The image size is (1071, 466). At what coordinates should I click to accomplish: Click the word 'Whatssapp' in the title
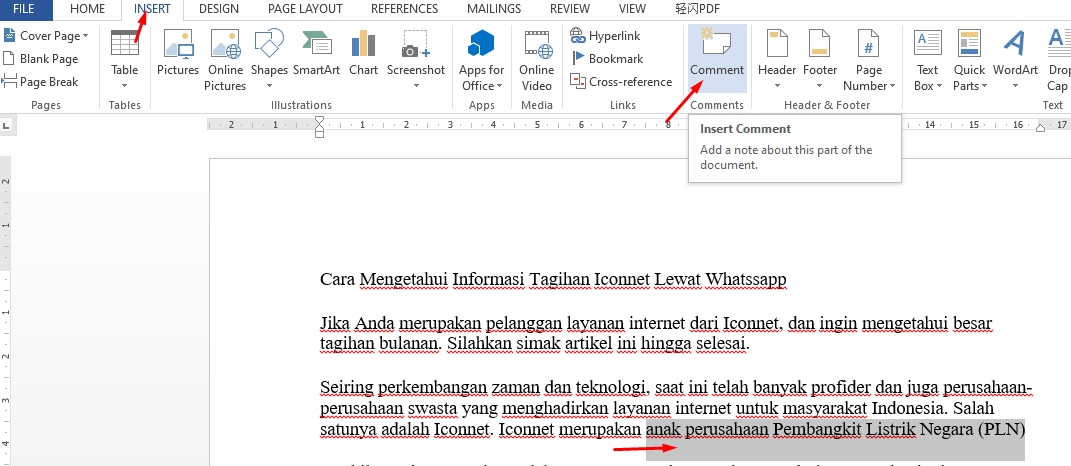pyautogui.click(x=746, y=279)
